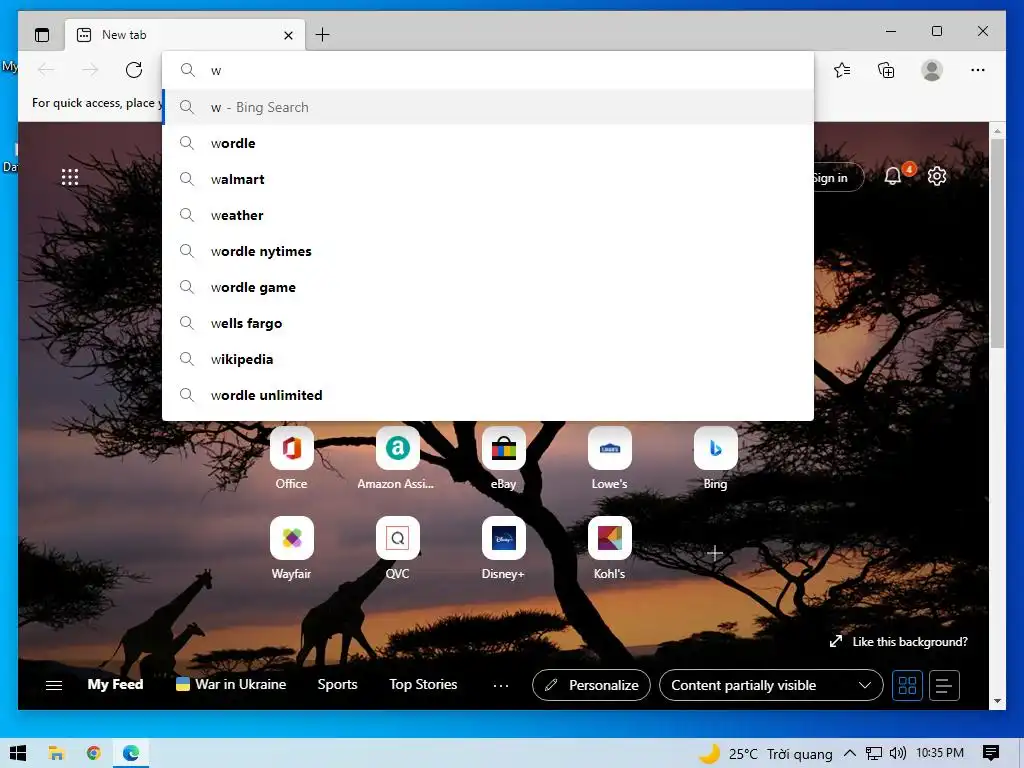The width and height of the screenshot is (1024, 768).
Task: Open the notifications bell icon
Action: [893, 176]
